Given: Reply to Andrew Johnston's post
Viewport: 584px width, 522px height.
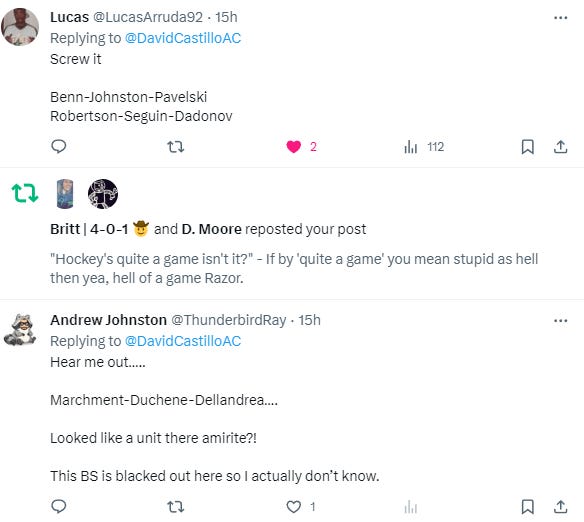Looking at the screenshot, I should 58,506.
